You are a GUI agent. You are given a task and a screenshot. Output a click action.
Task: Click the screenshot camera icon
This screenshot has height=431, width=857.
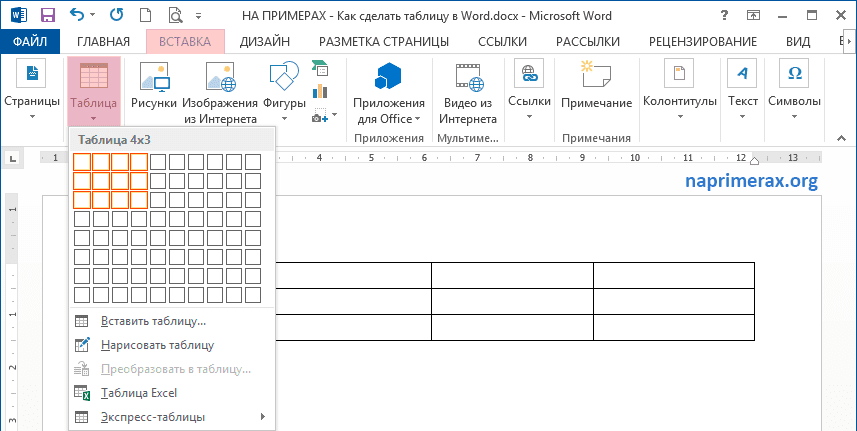[320, 115]
